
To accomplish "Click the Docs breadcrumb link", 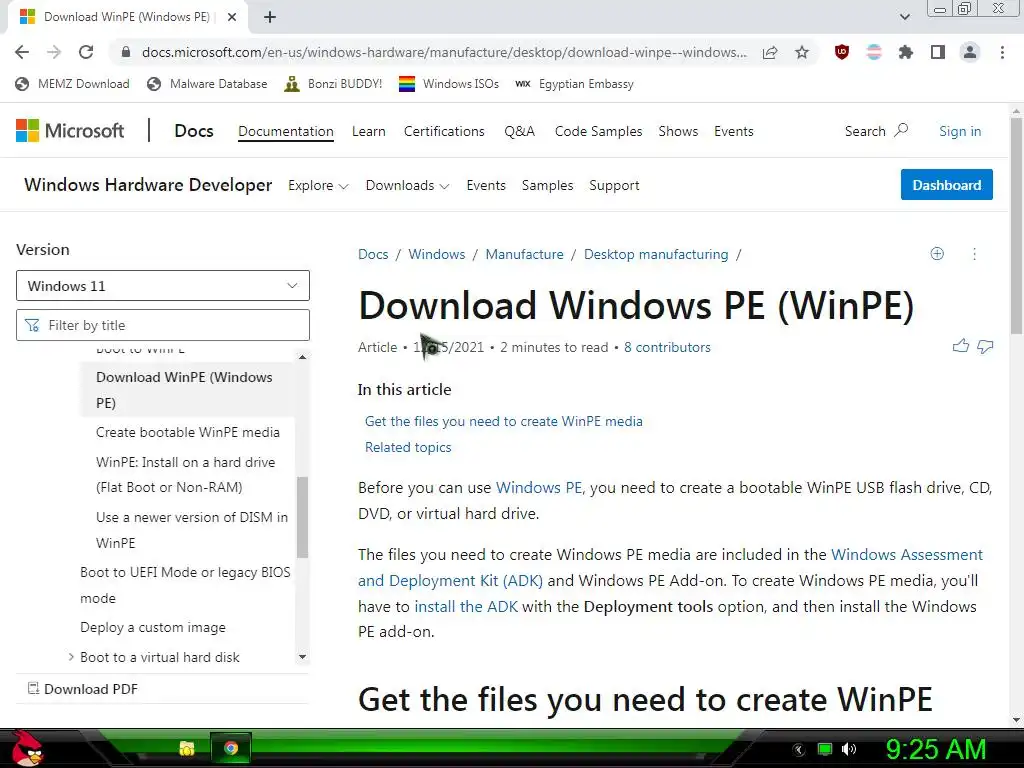I will 373,254.
